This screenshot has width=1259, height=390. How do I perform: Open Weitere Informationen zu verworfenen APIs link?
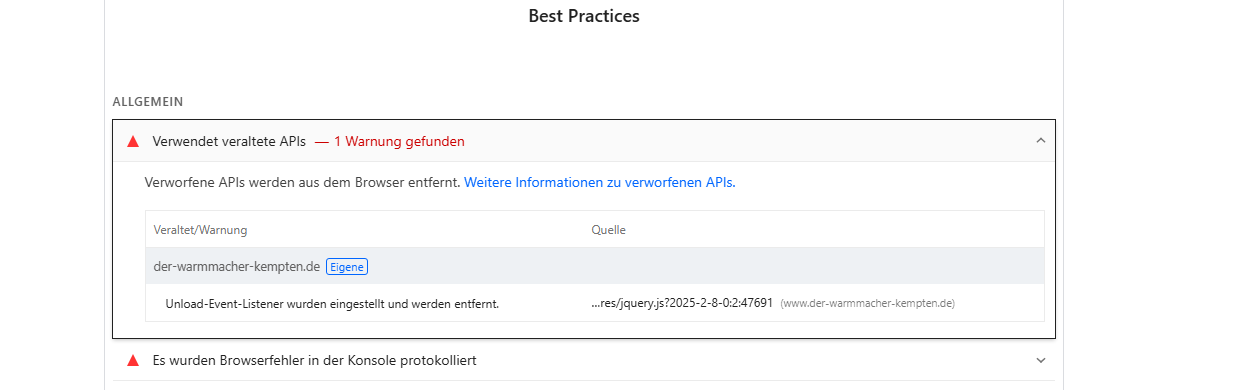(x=598, y=183)
